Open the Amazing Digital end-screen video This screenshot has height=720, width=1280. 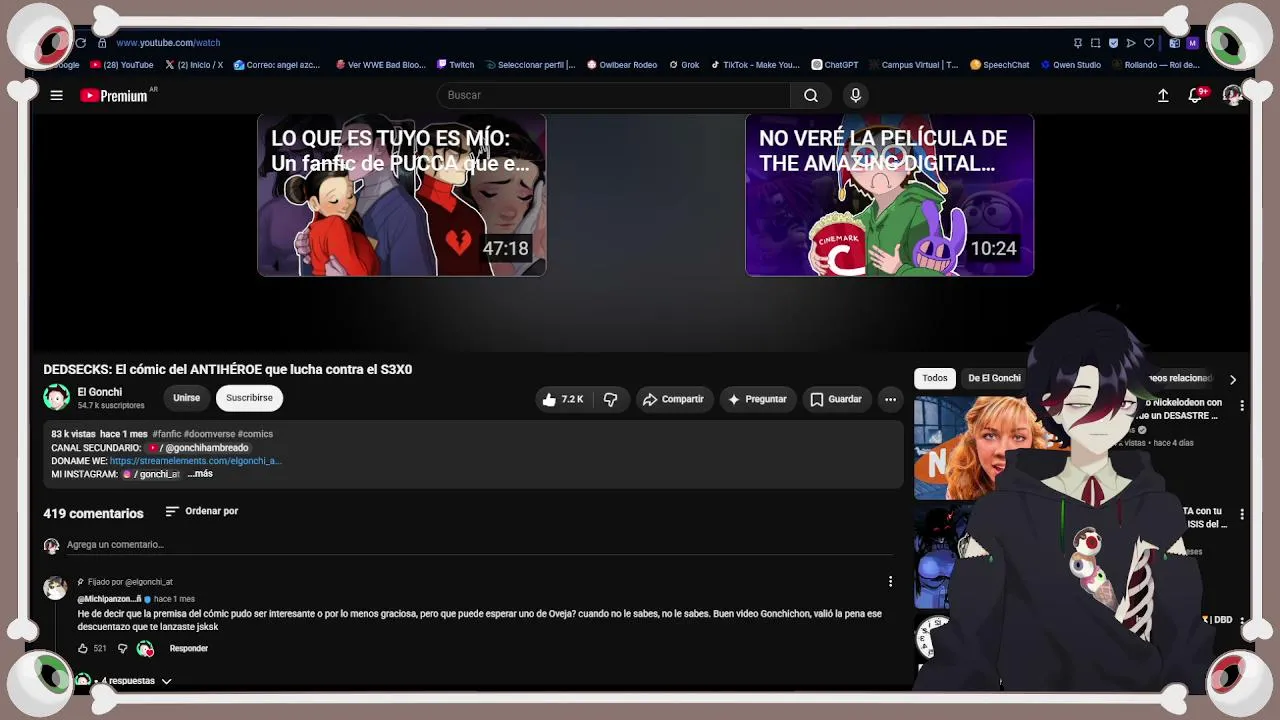point(889,195)
